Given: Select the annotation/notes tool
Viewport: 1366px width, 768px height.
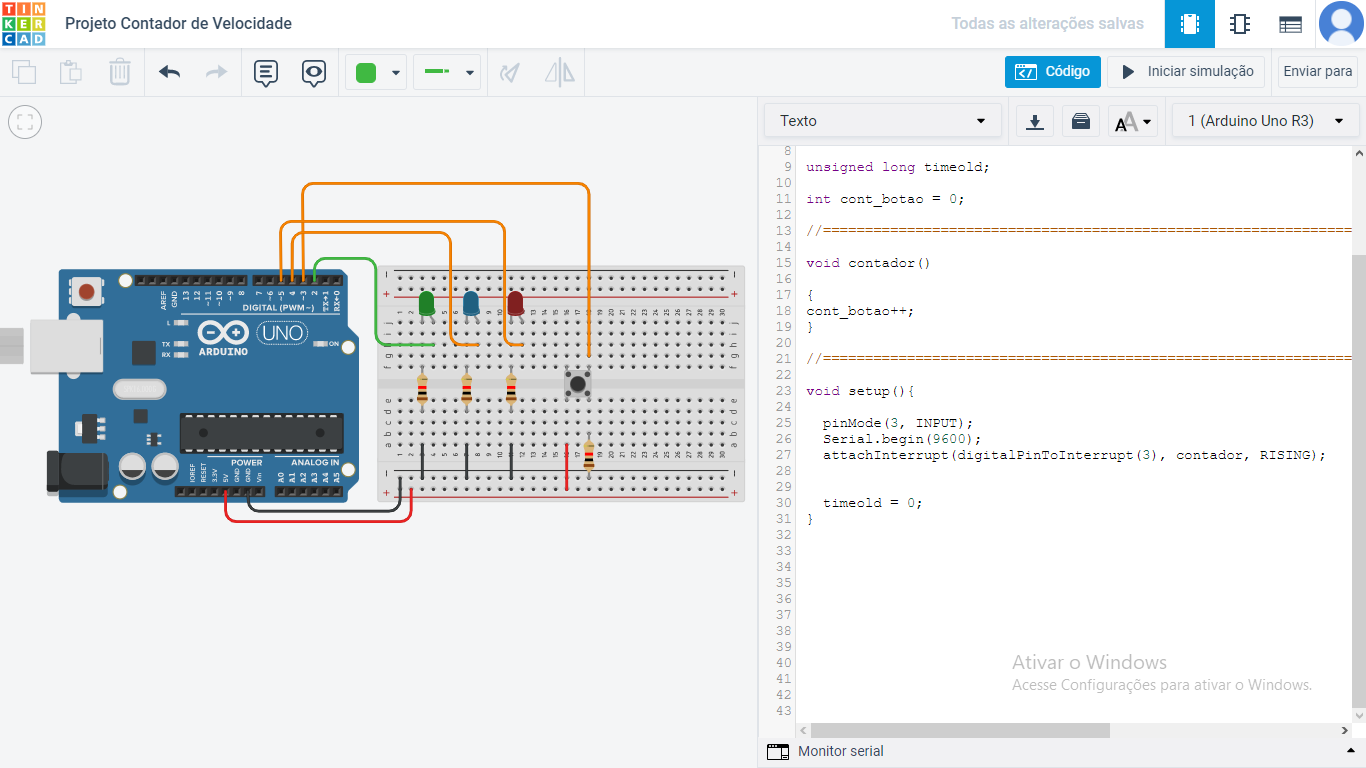Looking at the screenshot, I should click(265, 72).
